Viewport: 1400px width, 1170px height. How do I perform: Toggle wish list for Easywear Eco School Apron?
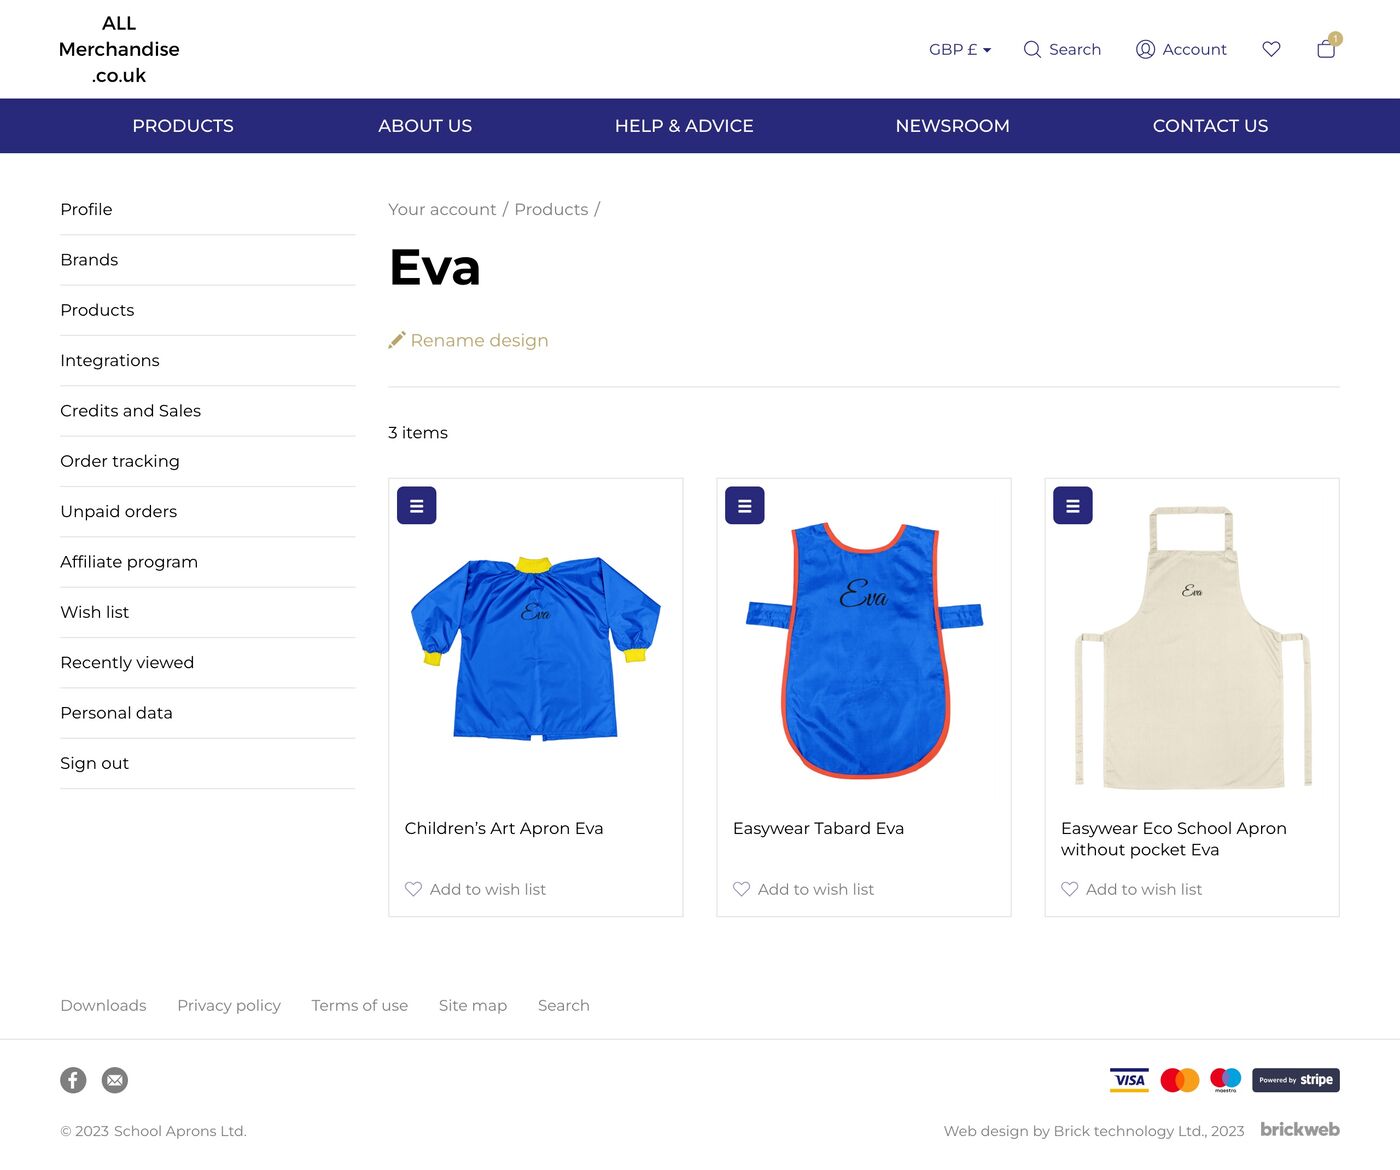click(x=1069, y=889)
